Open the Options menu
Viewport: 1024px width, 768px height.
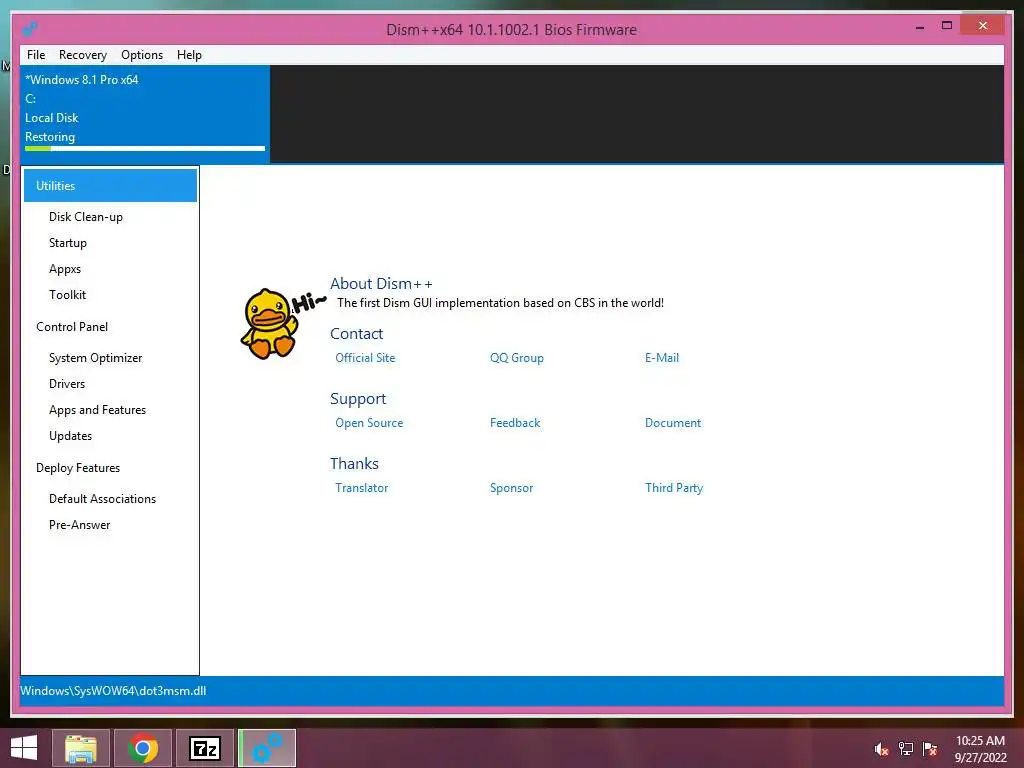[x=142, y=55]
